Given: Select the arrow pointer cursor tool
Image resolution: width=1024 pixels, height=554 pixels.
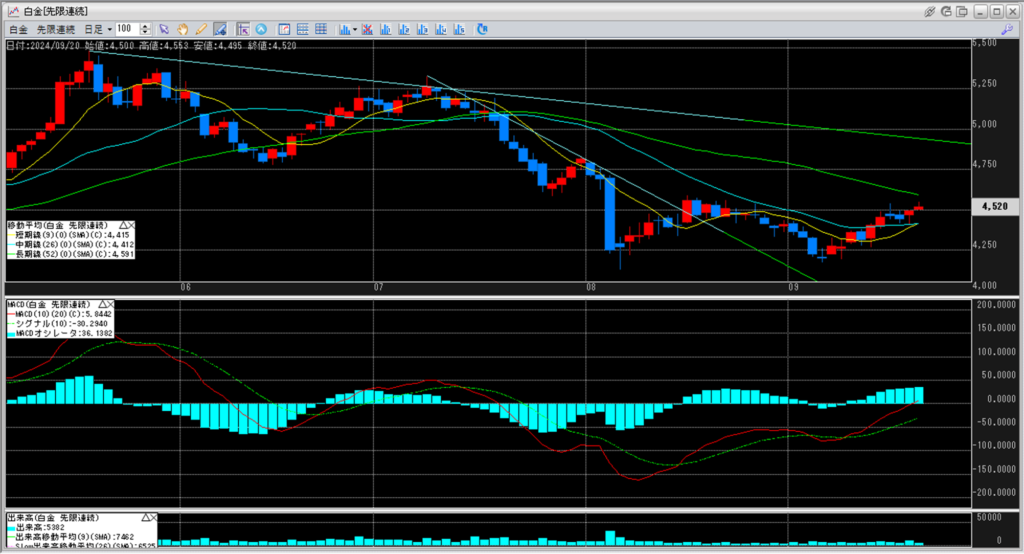Looking at the screenshot, I should (x=164, y=29).
